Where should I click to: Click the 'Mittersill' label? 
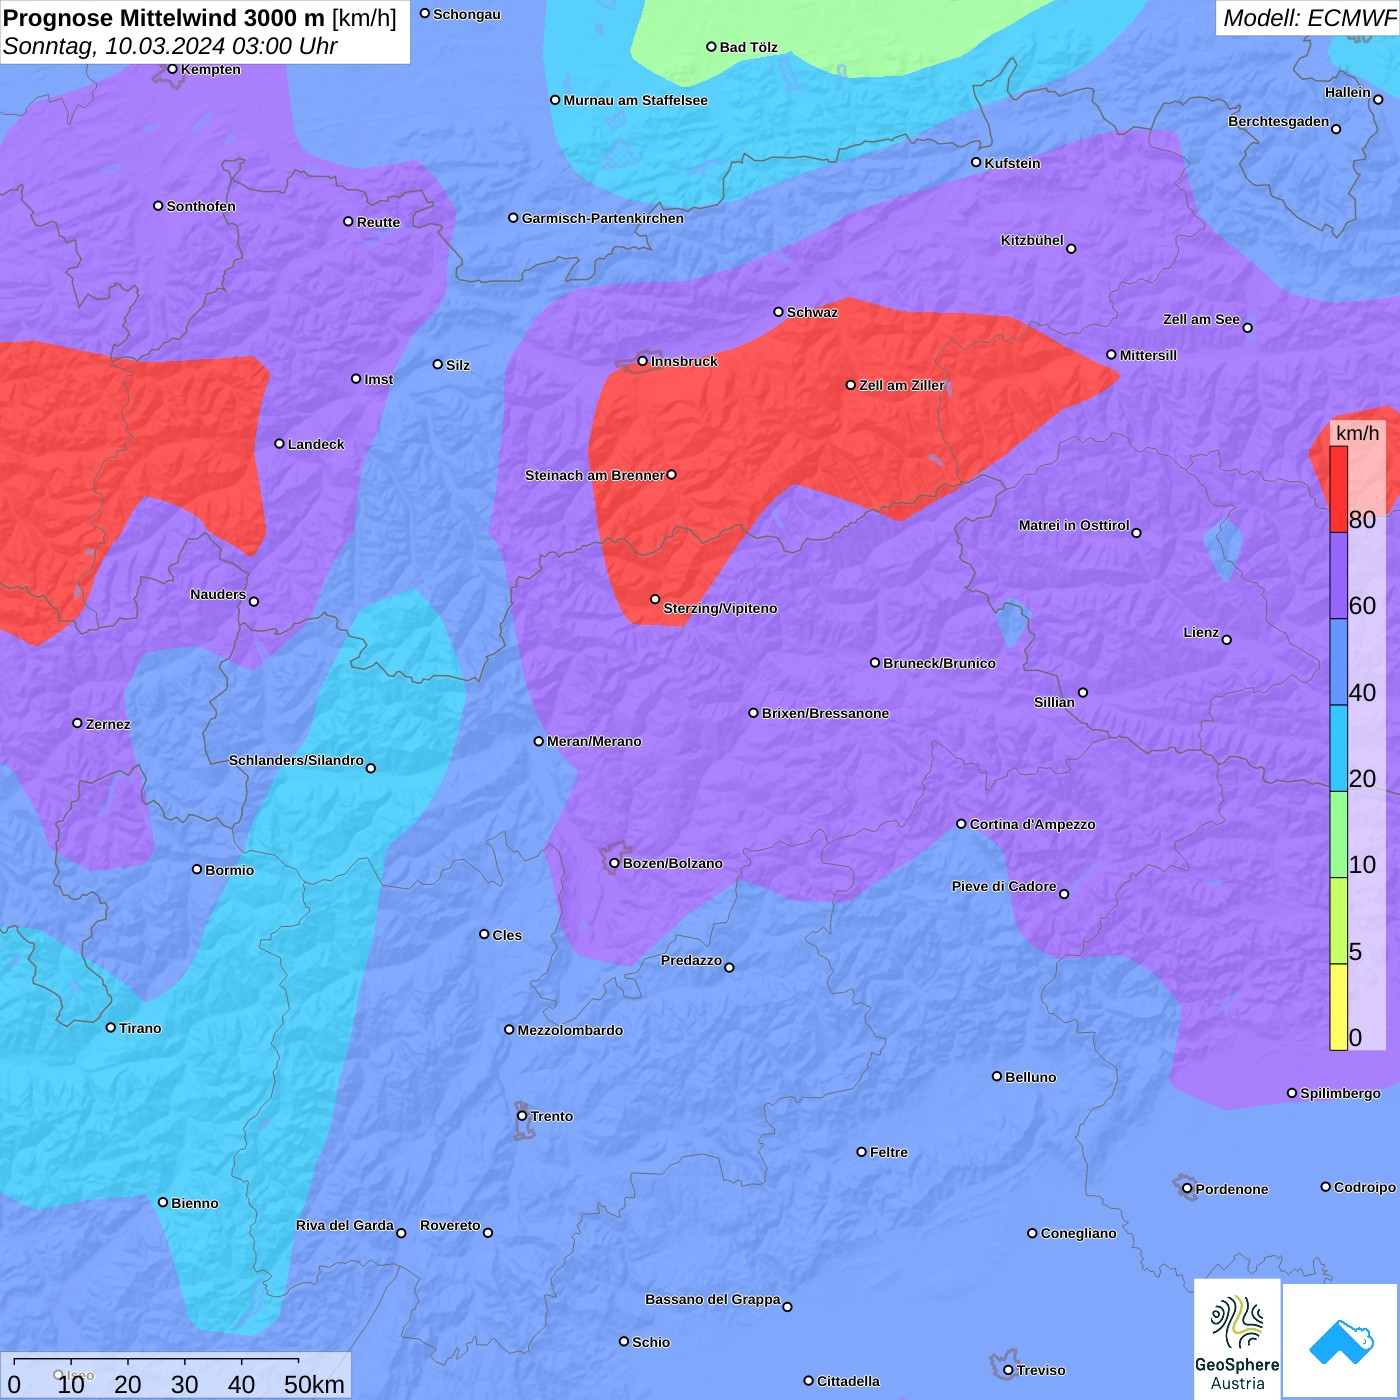[x=1149, y=355]
